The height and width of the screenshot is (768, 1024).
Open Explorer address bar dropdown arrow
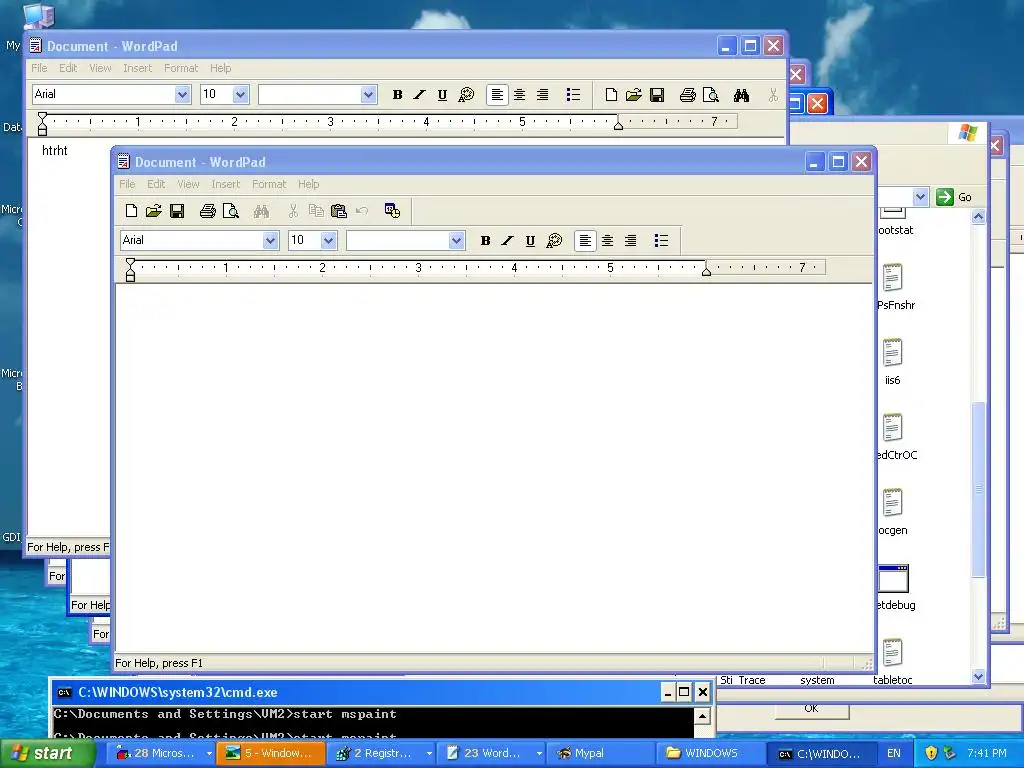(920, 197)
